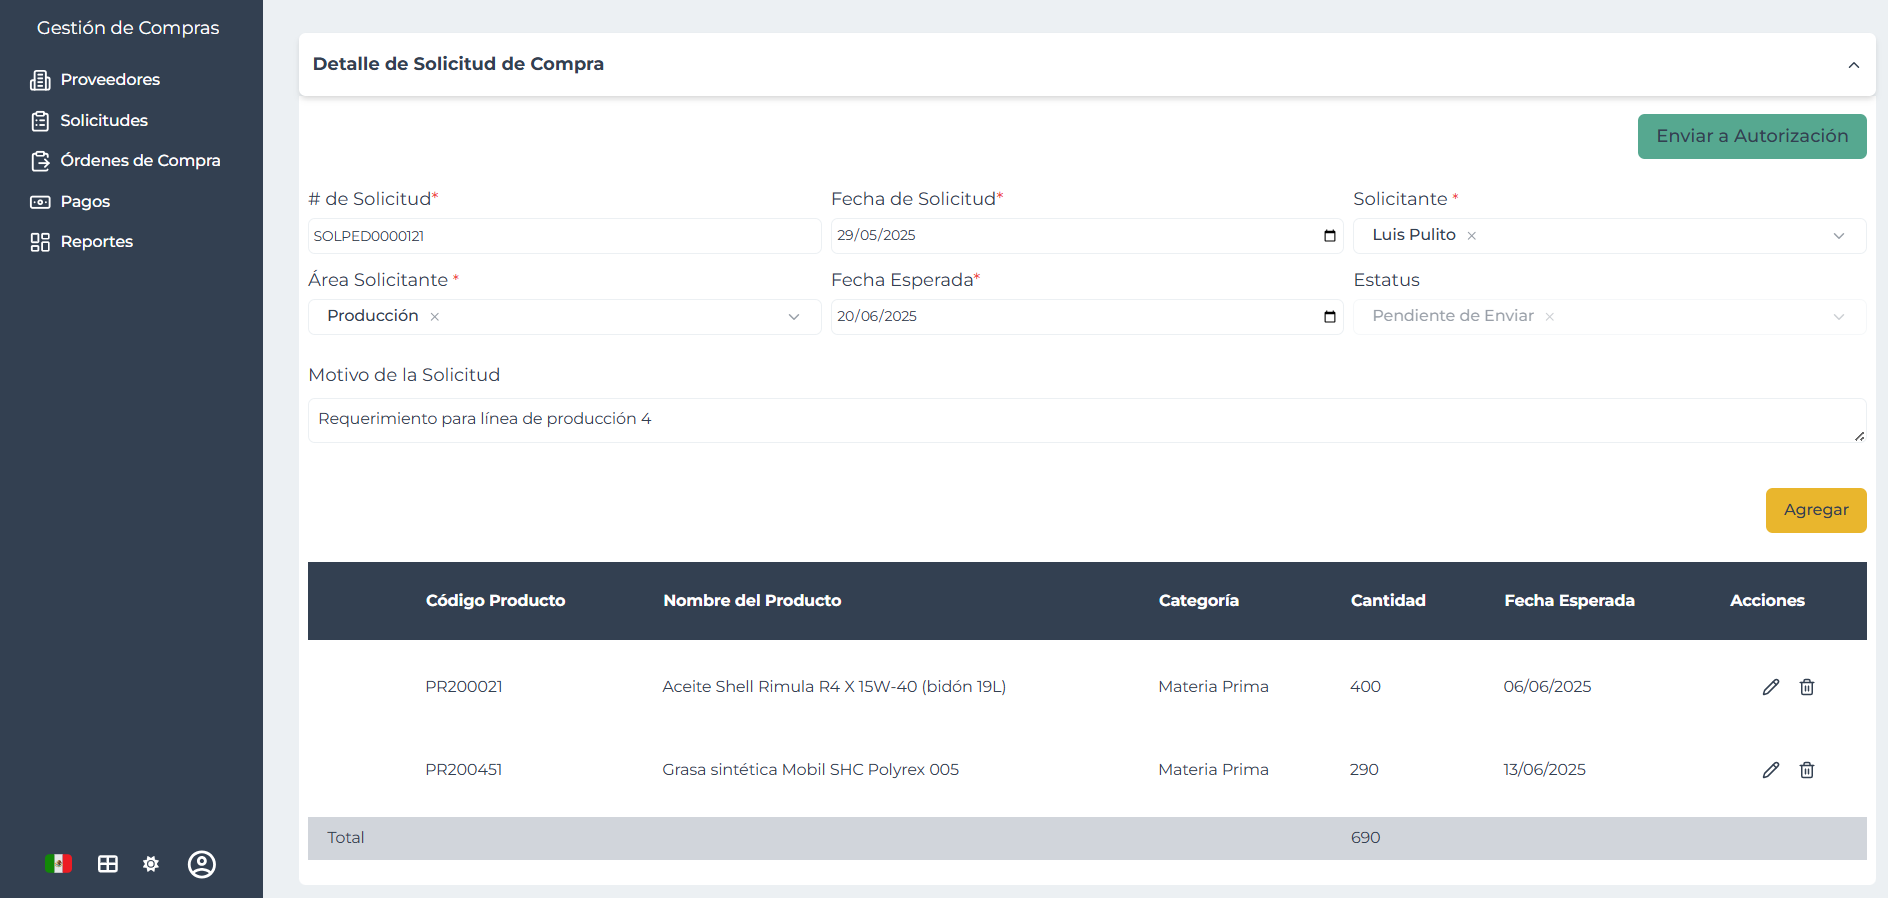Screen dimensions: 1888x898
Task: Open calendar picker for Fecha Esperada
Action: click(x=1329, y=317)
